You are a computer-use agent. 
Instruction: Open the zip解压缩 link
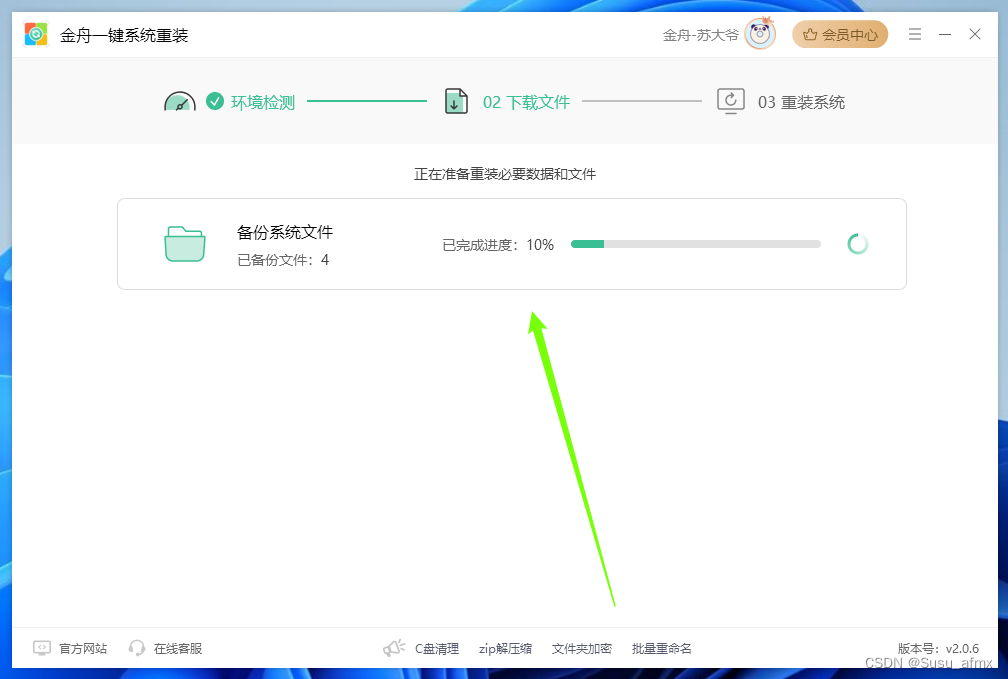click(505, 649)
